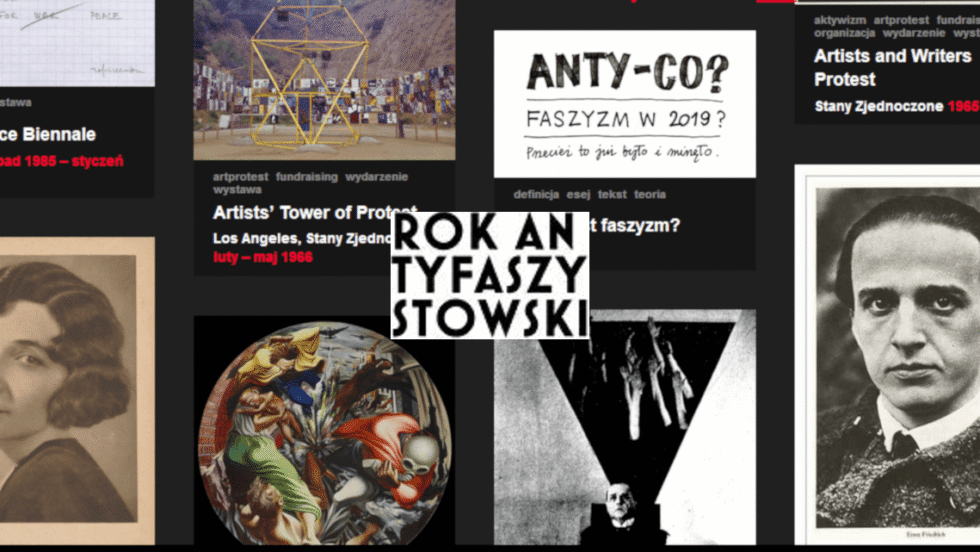Click the yellow tower sculpture photo

pos(324,80)
